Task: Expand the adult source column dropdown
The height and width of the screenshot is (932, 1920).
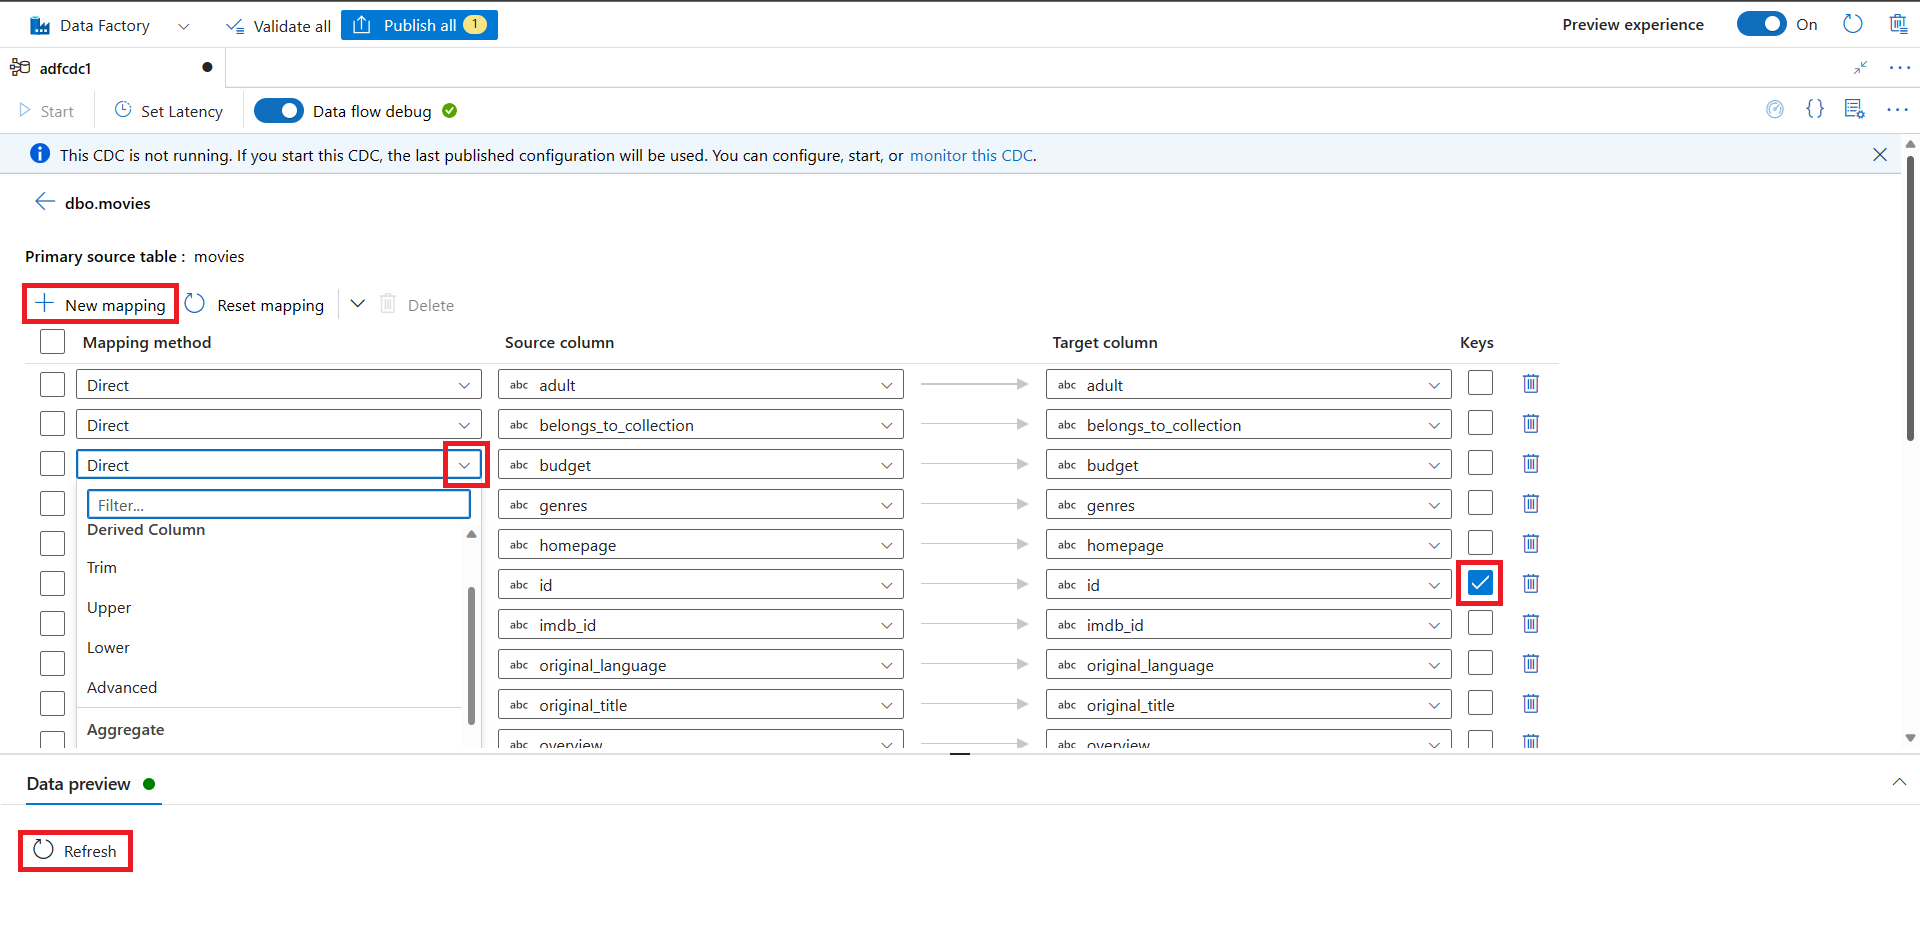Action: tap(886, 385)
